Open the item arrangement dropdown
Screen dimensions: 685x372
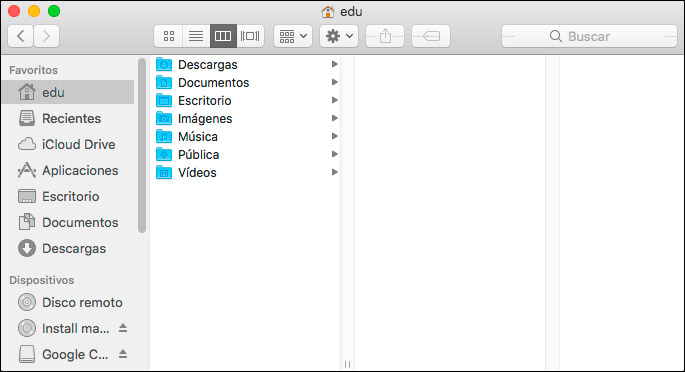[x=293, y=36]
